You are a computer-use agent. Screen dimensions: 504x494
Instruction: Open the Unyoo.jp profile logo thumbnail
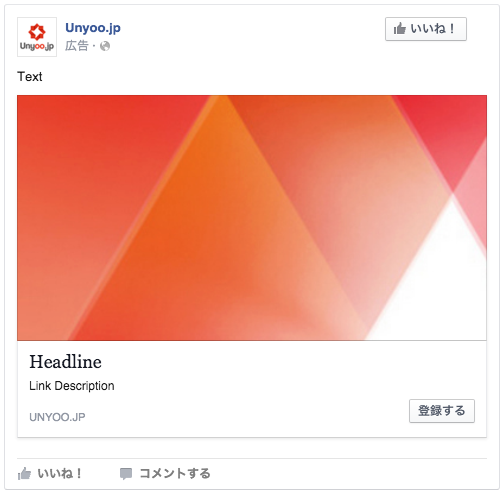[x=37, y=37]
